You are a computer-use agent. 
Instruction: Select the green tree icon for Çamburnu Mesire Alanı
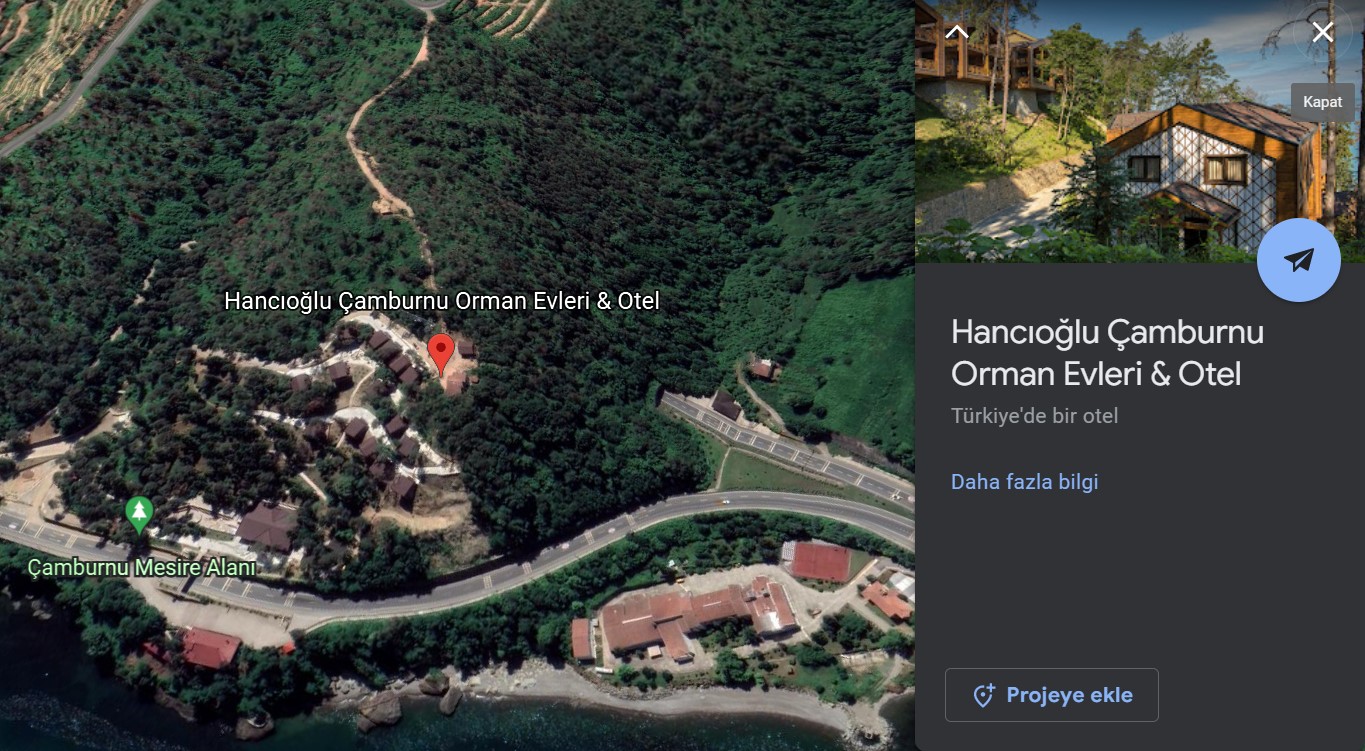[139, 515]
